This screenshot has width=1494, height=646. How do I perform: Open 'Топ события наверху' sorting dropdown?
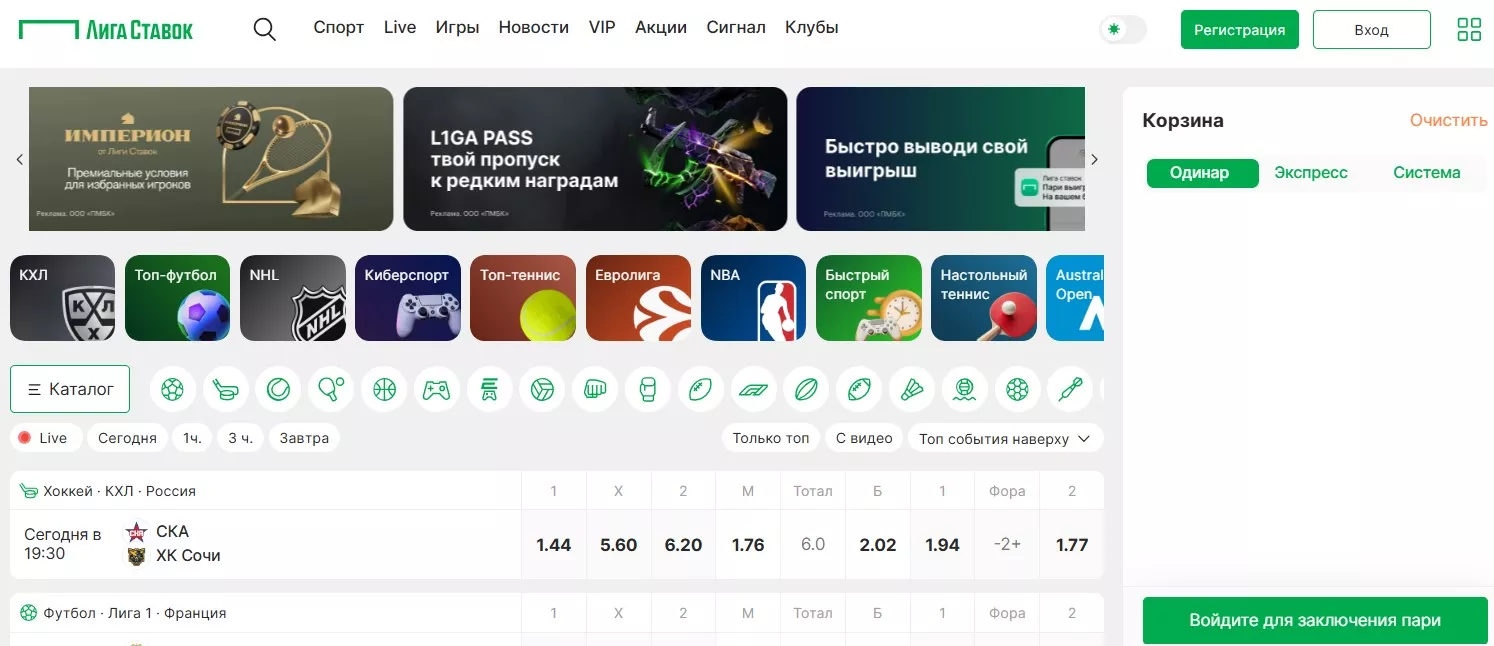tap(1005, 438)
